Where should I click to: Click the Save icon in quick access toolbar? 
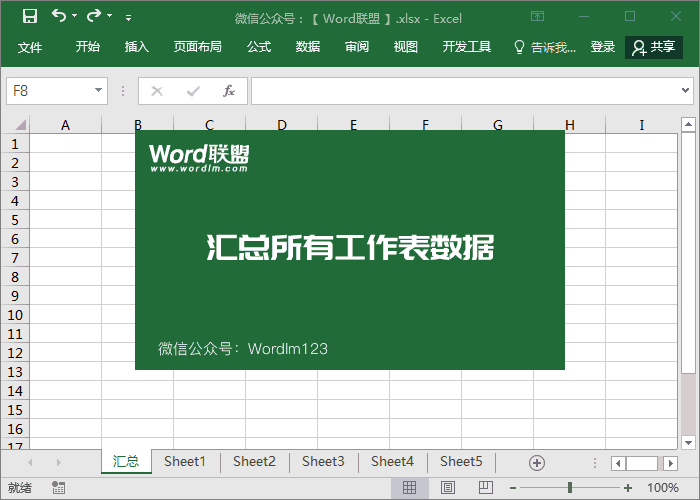(x=30, y=17)
